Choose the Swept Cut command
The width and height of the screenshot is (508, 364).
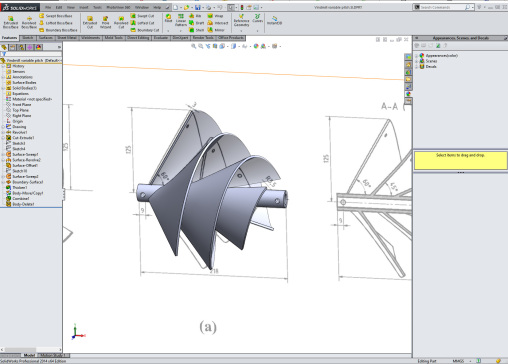[142, 16]
